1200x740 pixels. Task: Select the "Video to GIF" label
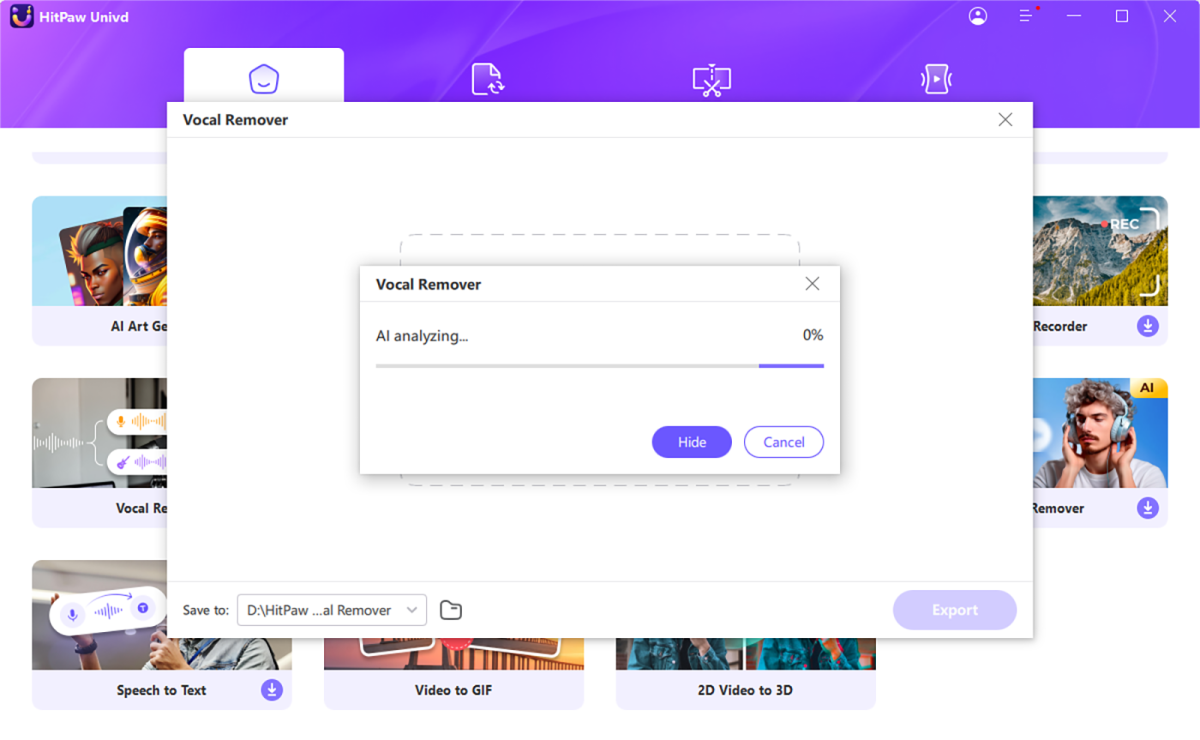(454, 690)
